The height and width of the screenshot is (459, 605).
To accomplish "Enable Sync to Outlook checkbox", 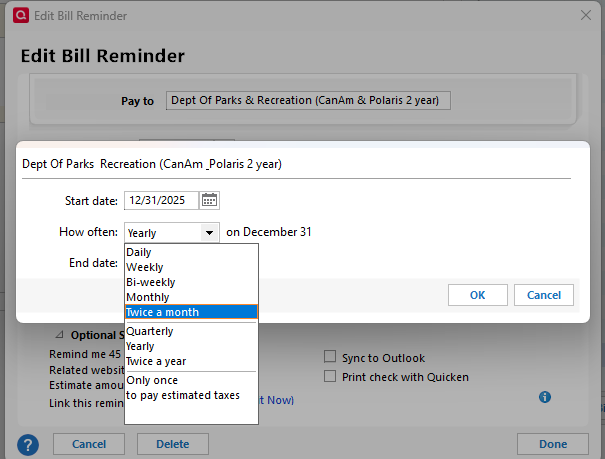I will [331, 358].
